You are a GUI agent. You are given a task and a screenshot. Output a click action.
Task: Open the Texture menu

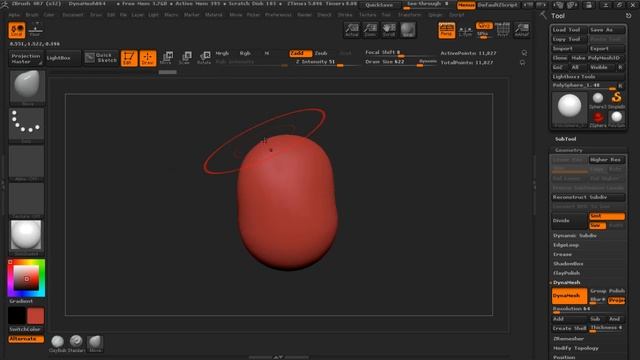point(367,15)
